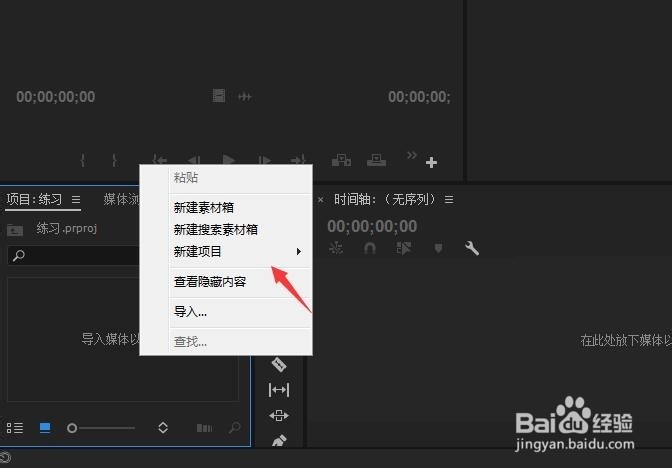Expand the source monitor overflow chevrons
672x468 pixels.
tap(411, 155)
